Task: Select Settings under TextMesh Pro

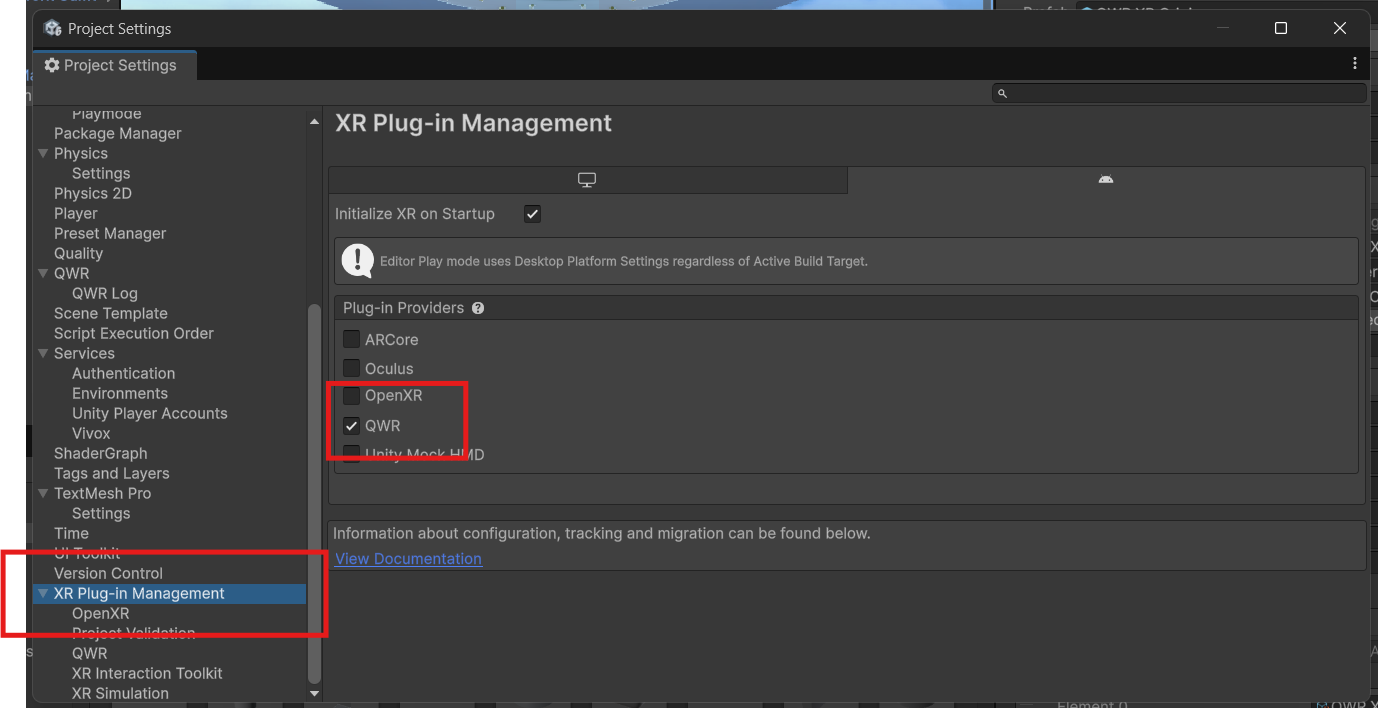Action: [x=101, y=513]
